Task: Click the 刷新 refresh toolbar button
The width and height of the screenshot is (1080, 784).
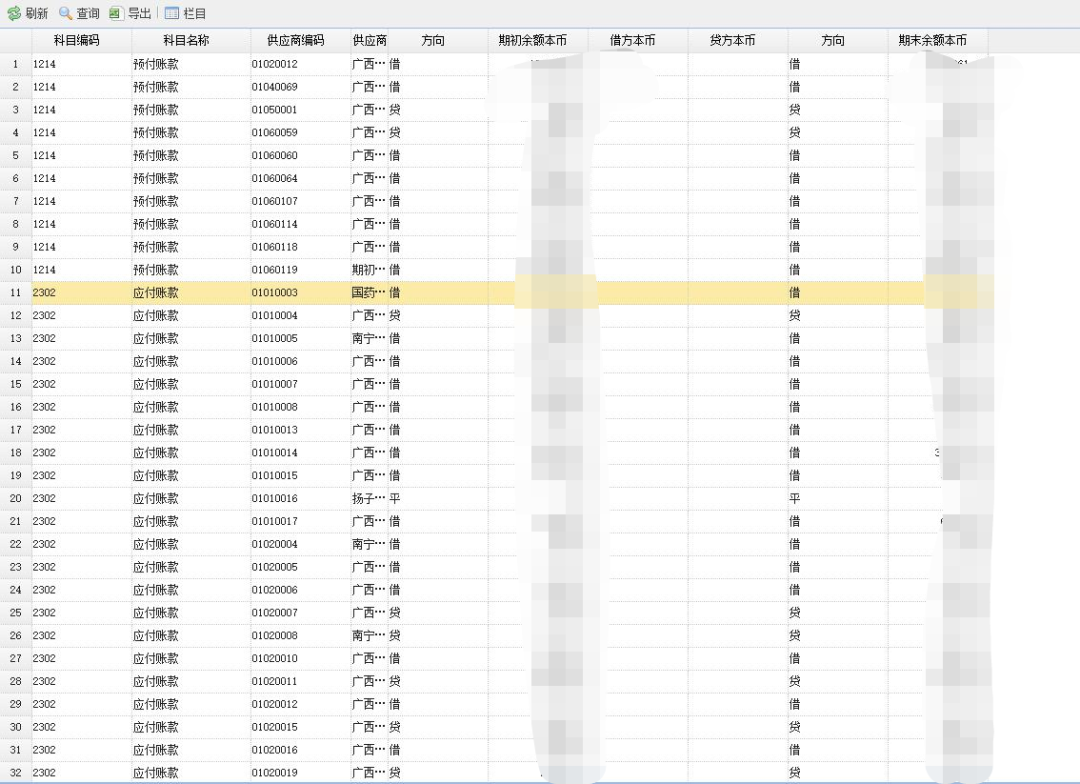Action: click(x=28, y=13)
